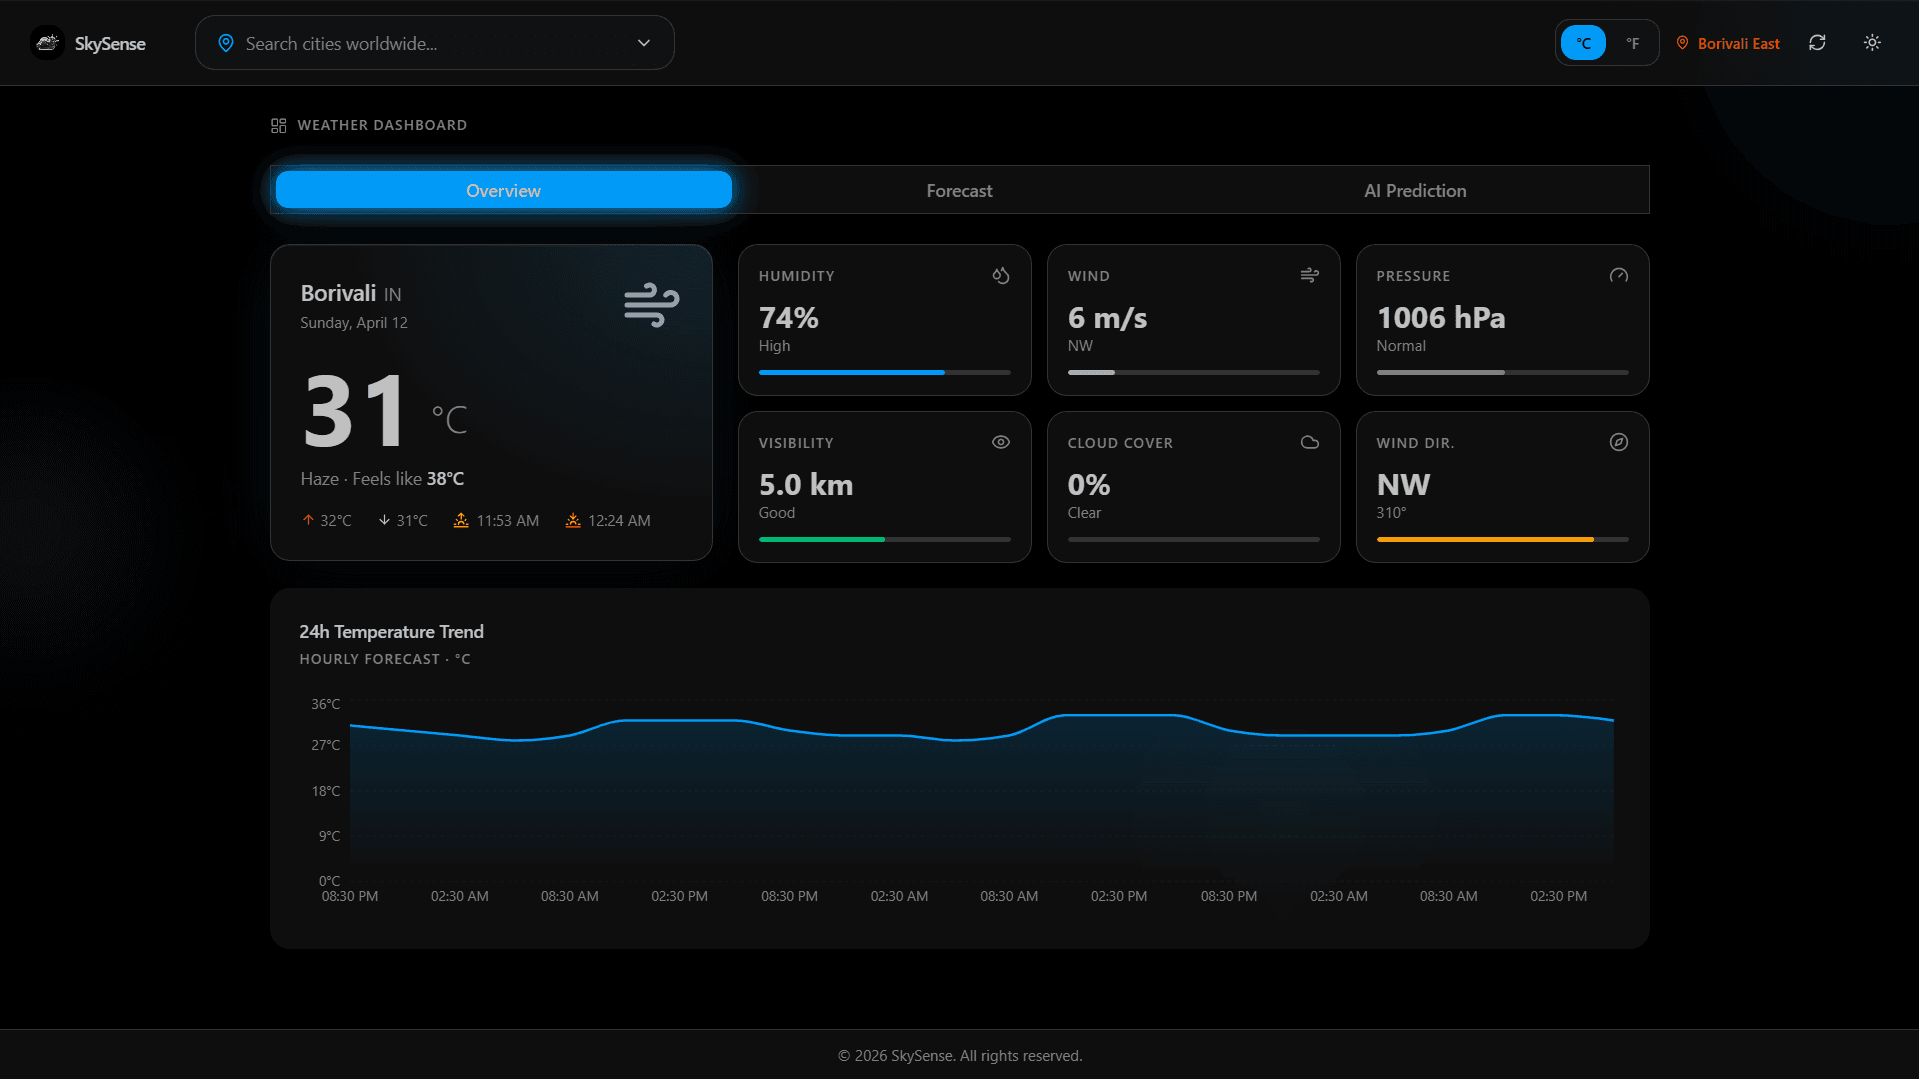Switch units to Celsius
The height and width of the screenshot is (1079, 1919).
(x=1583, y=43)
